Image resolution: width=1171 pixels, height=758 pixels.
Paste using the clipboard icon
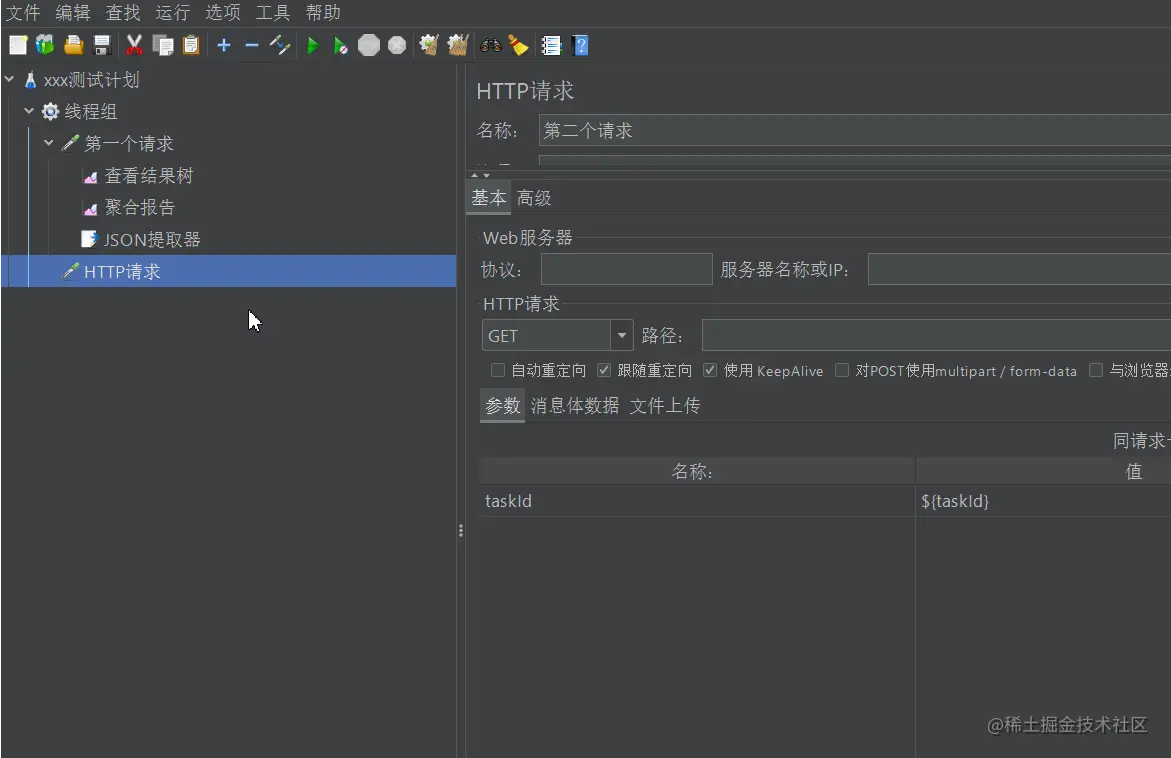pos(191,46)
